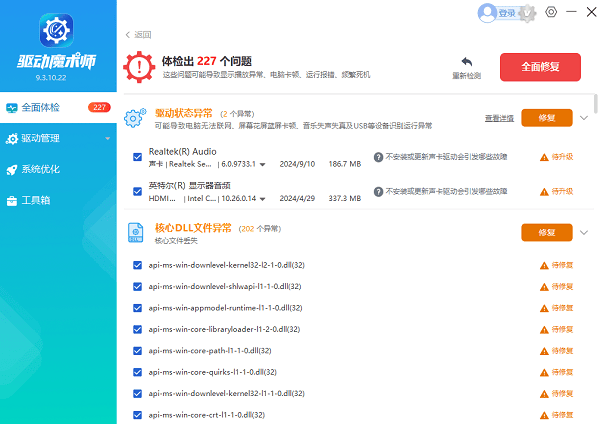Click the warning triangle for core-path-l1-1-0.dll
The image size is (600, 424).
(544, 351)
